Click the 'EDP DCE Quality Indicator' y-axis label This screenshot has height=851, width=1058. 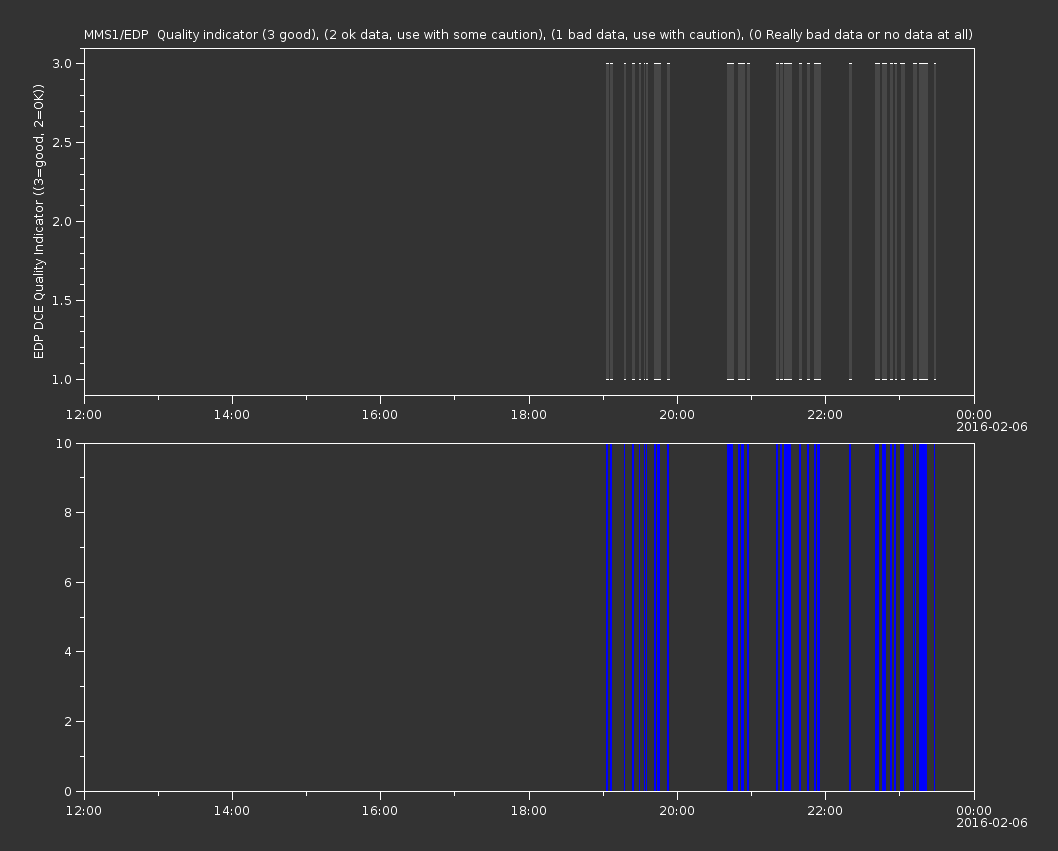39,221
